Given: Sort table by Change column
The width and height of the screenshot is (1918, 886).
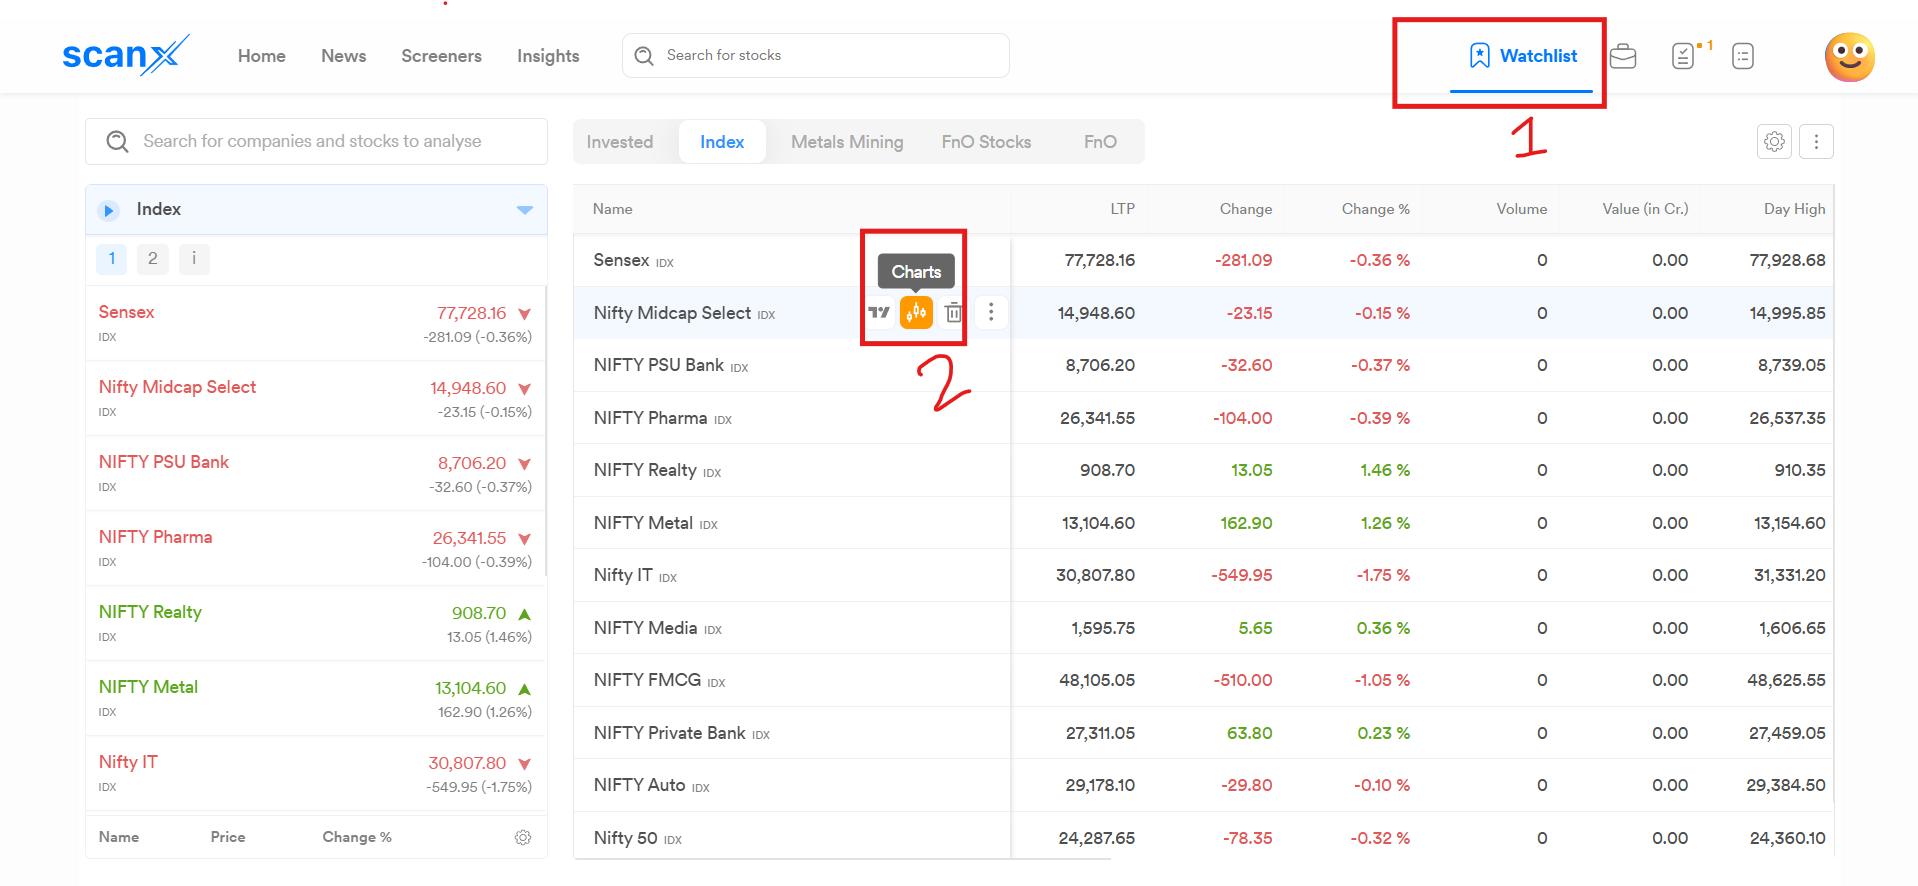Looking at the screenshot, I should [x=1246, y=209].
